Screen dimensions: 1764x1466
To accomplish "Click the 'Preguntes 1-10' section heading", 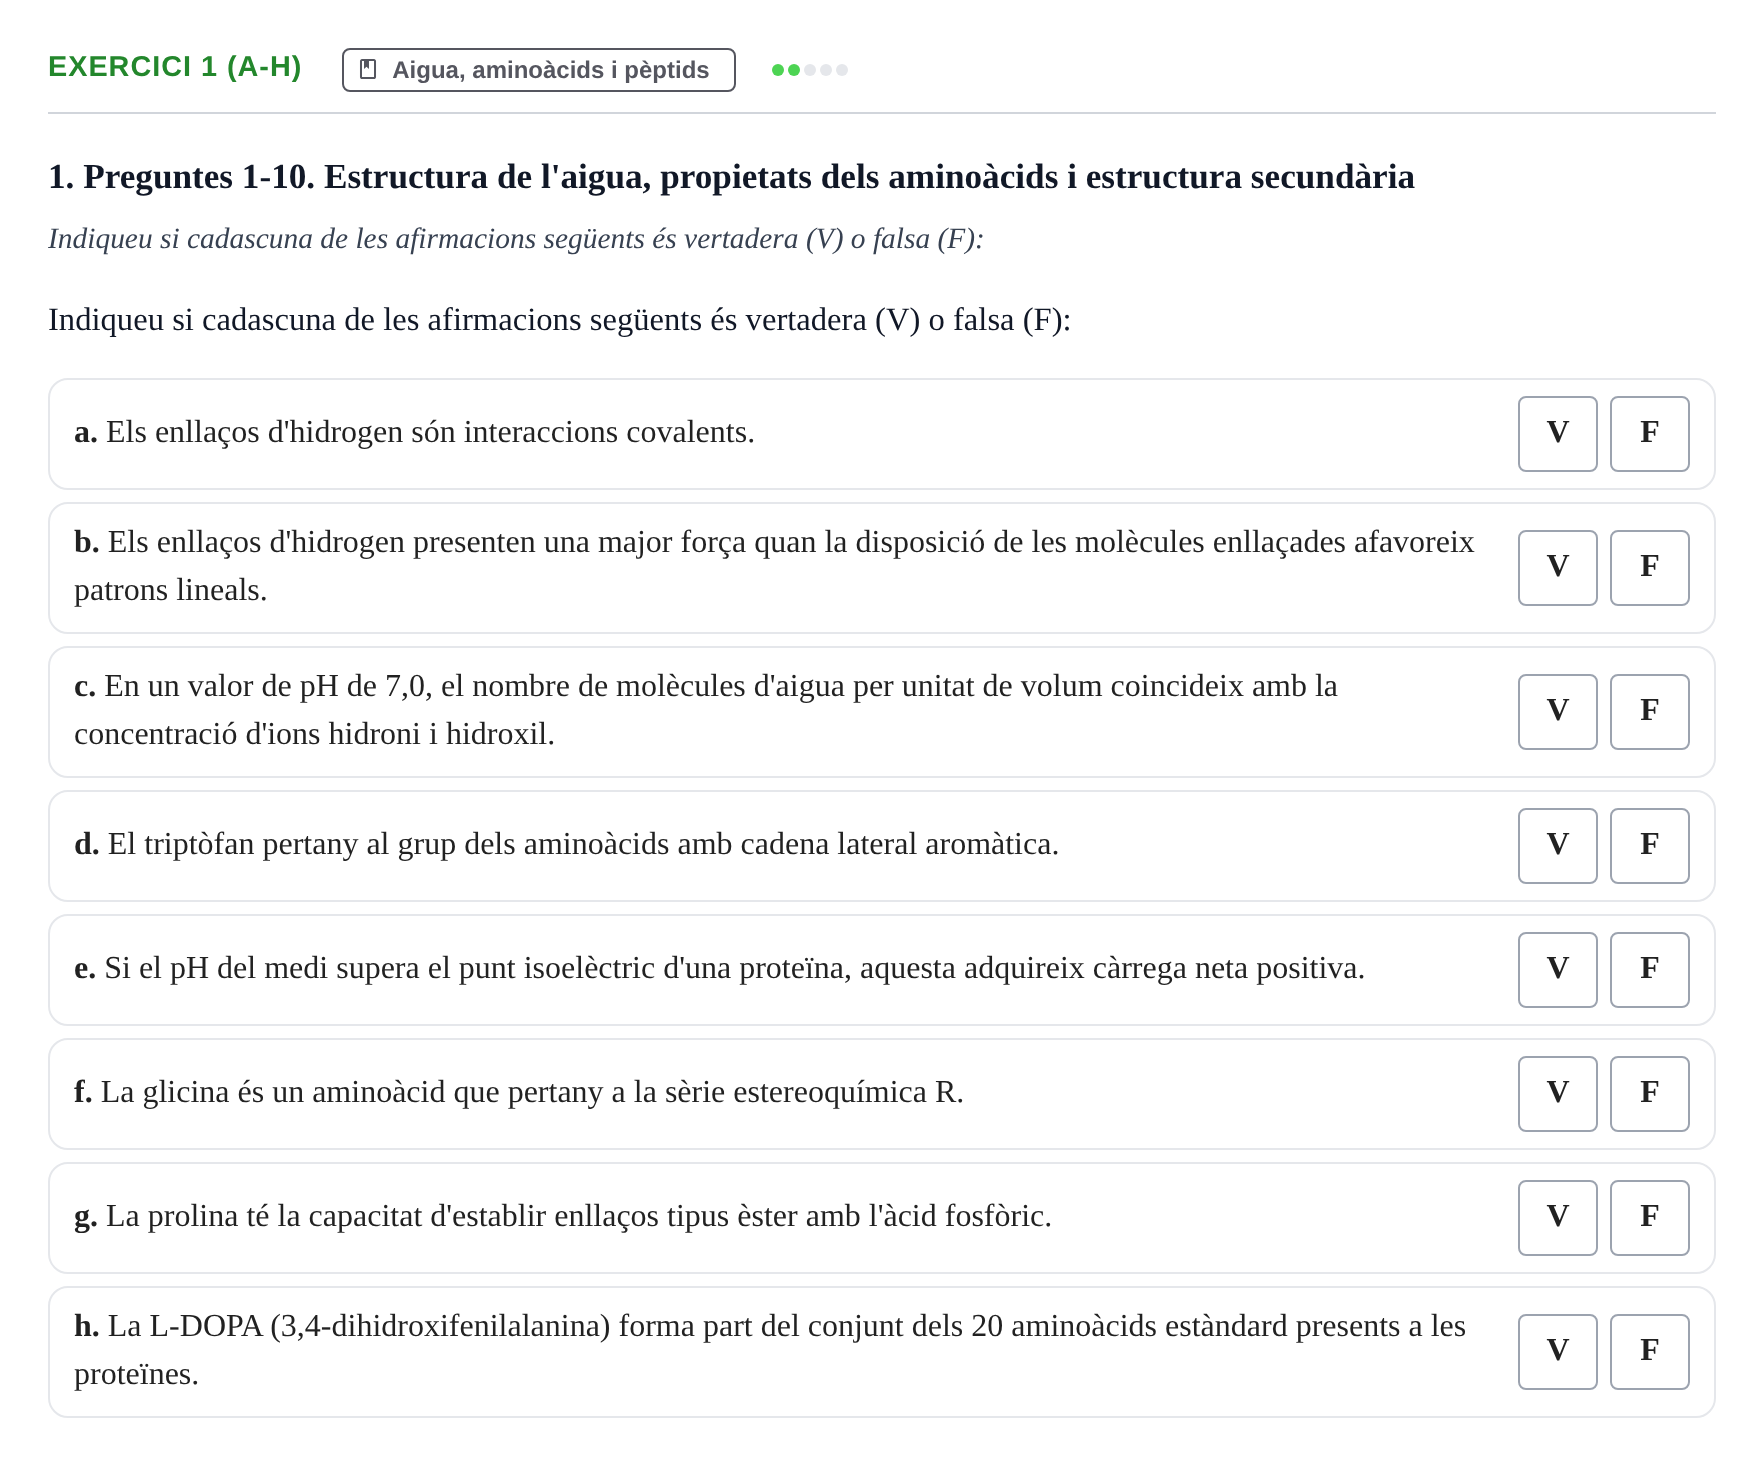I will 731,177.
